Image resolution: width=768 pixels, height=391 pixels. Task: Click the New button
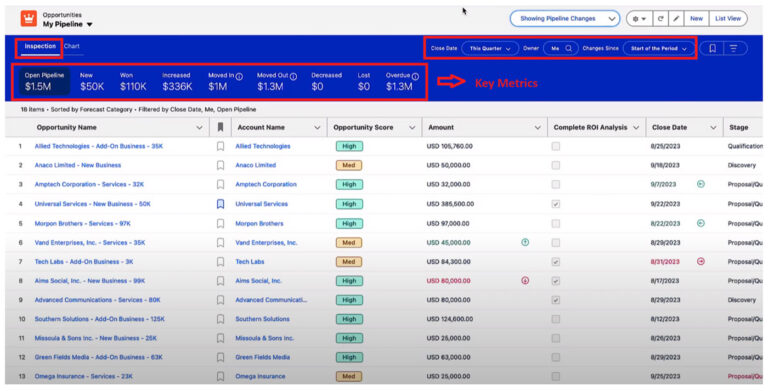click(x=696, y=19)
